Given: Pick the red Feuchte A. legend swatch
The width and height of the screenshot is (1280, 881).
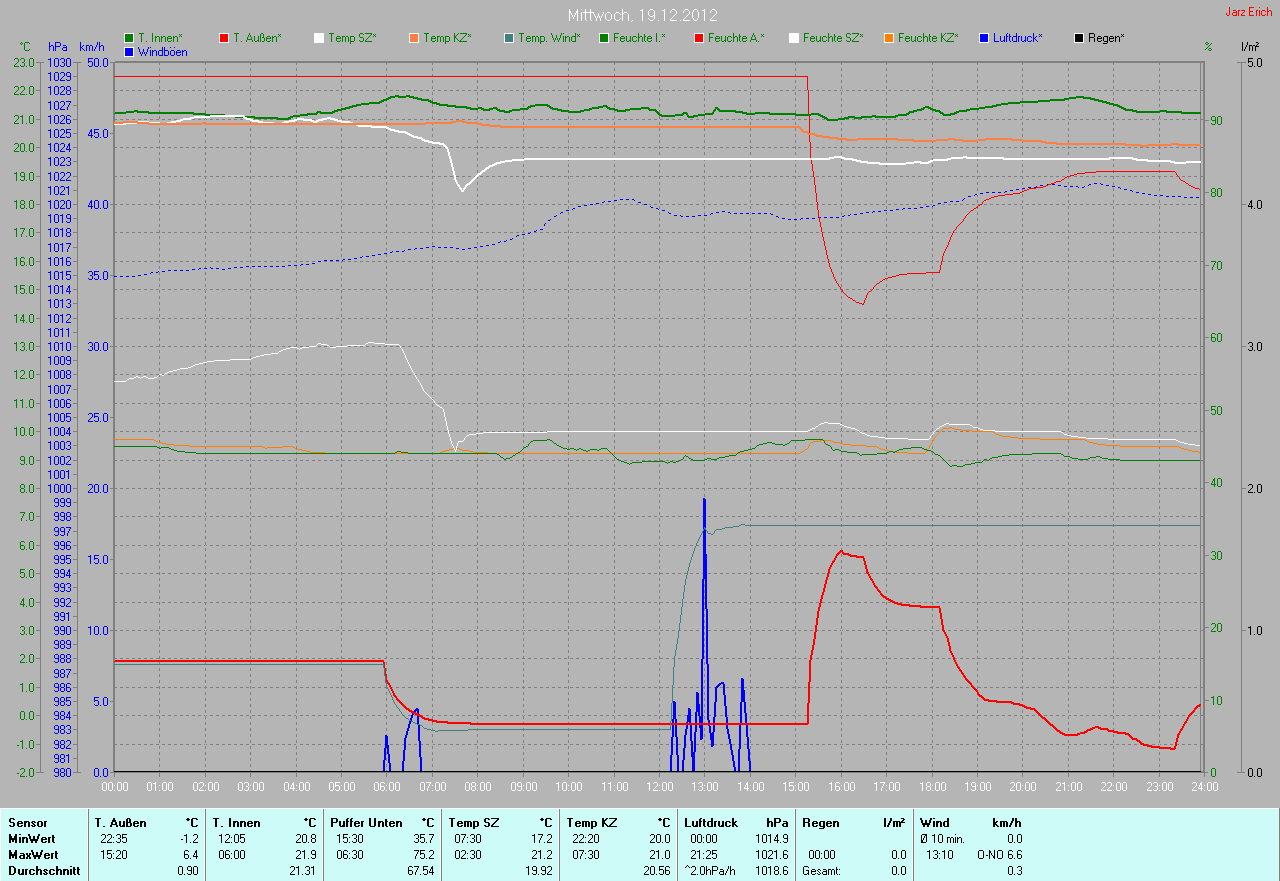Looking at the screenshot, I should 699,38.
